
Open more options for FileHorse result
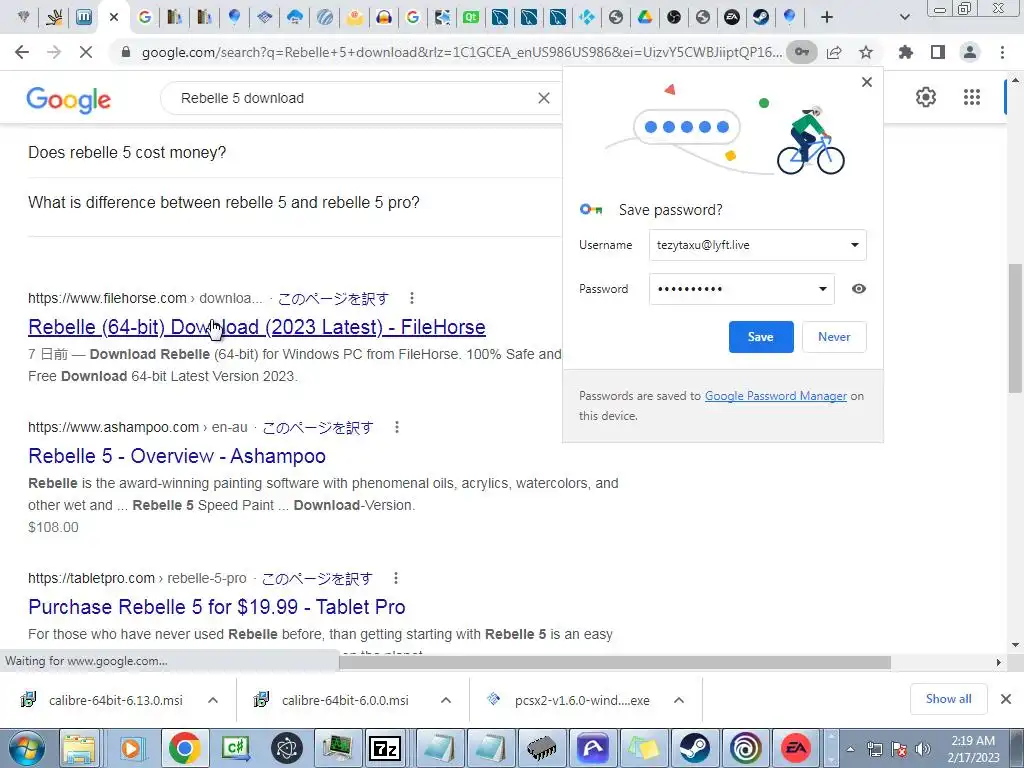(x=411, y=298)
